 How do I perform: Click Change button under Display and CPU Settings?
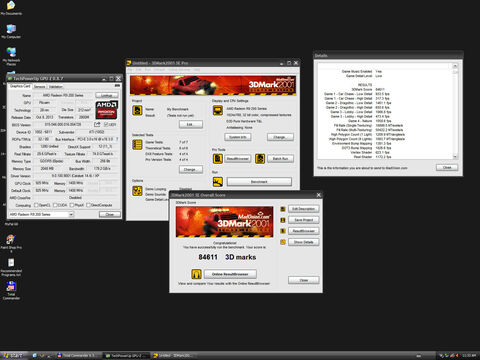[280, 137]
